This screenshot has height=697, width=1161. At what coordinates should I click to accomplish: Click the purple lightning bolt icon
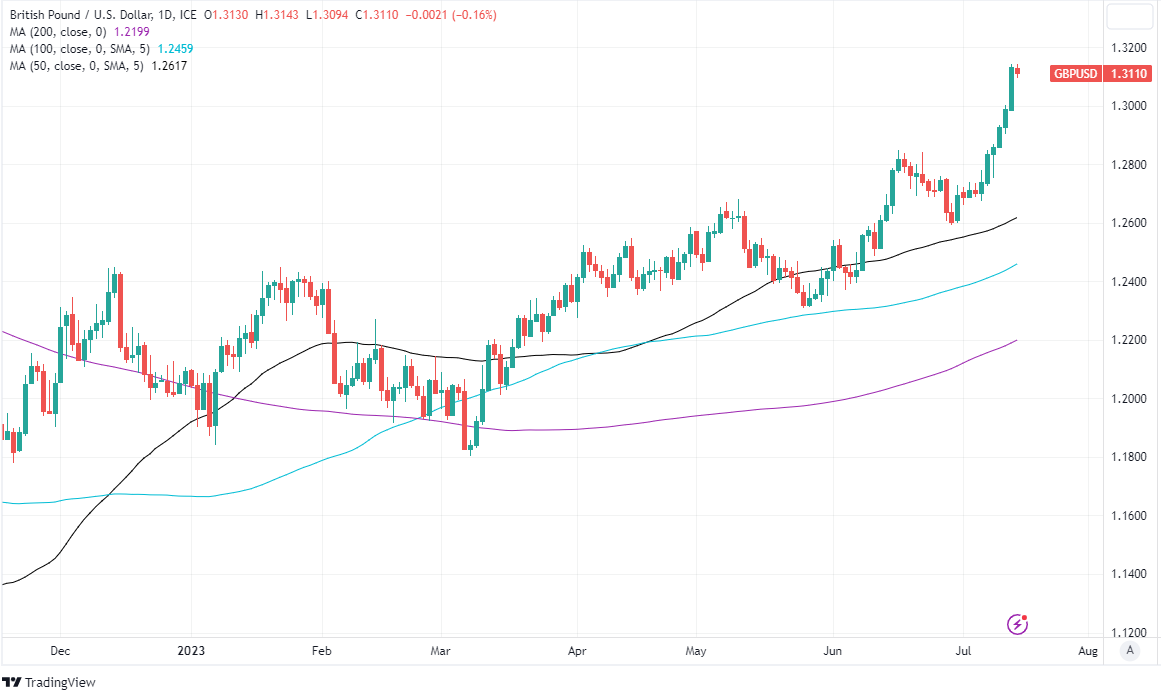(x=1018, y=624)
